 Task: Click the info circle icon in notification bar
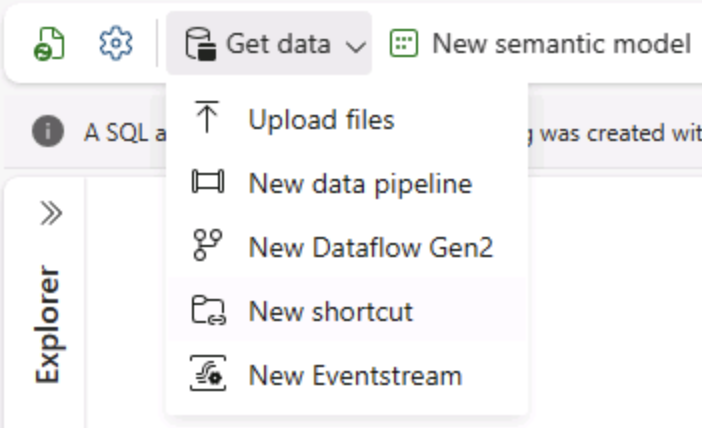tap(44, 132)
